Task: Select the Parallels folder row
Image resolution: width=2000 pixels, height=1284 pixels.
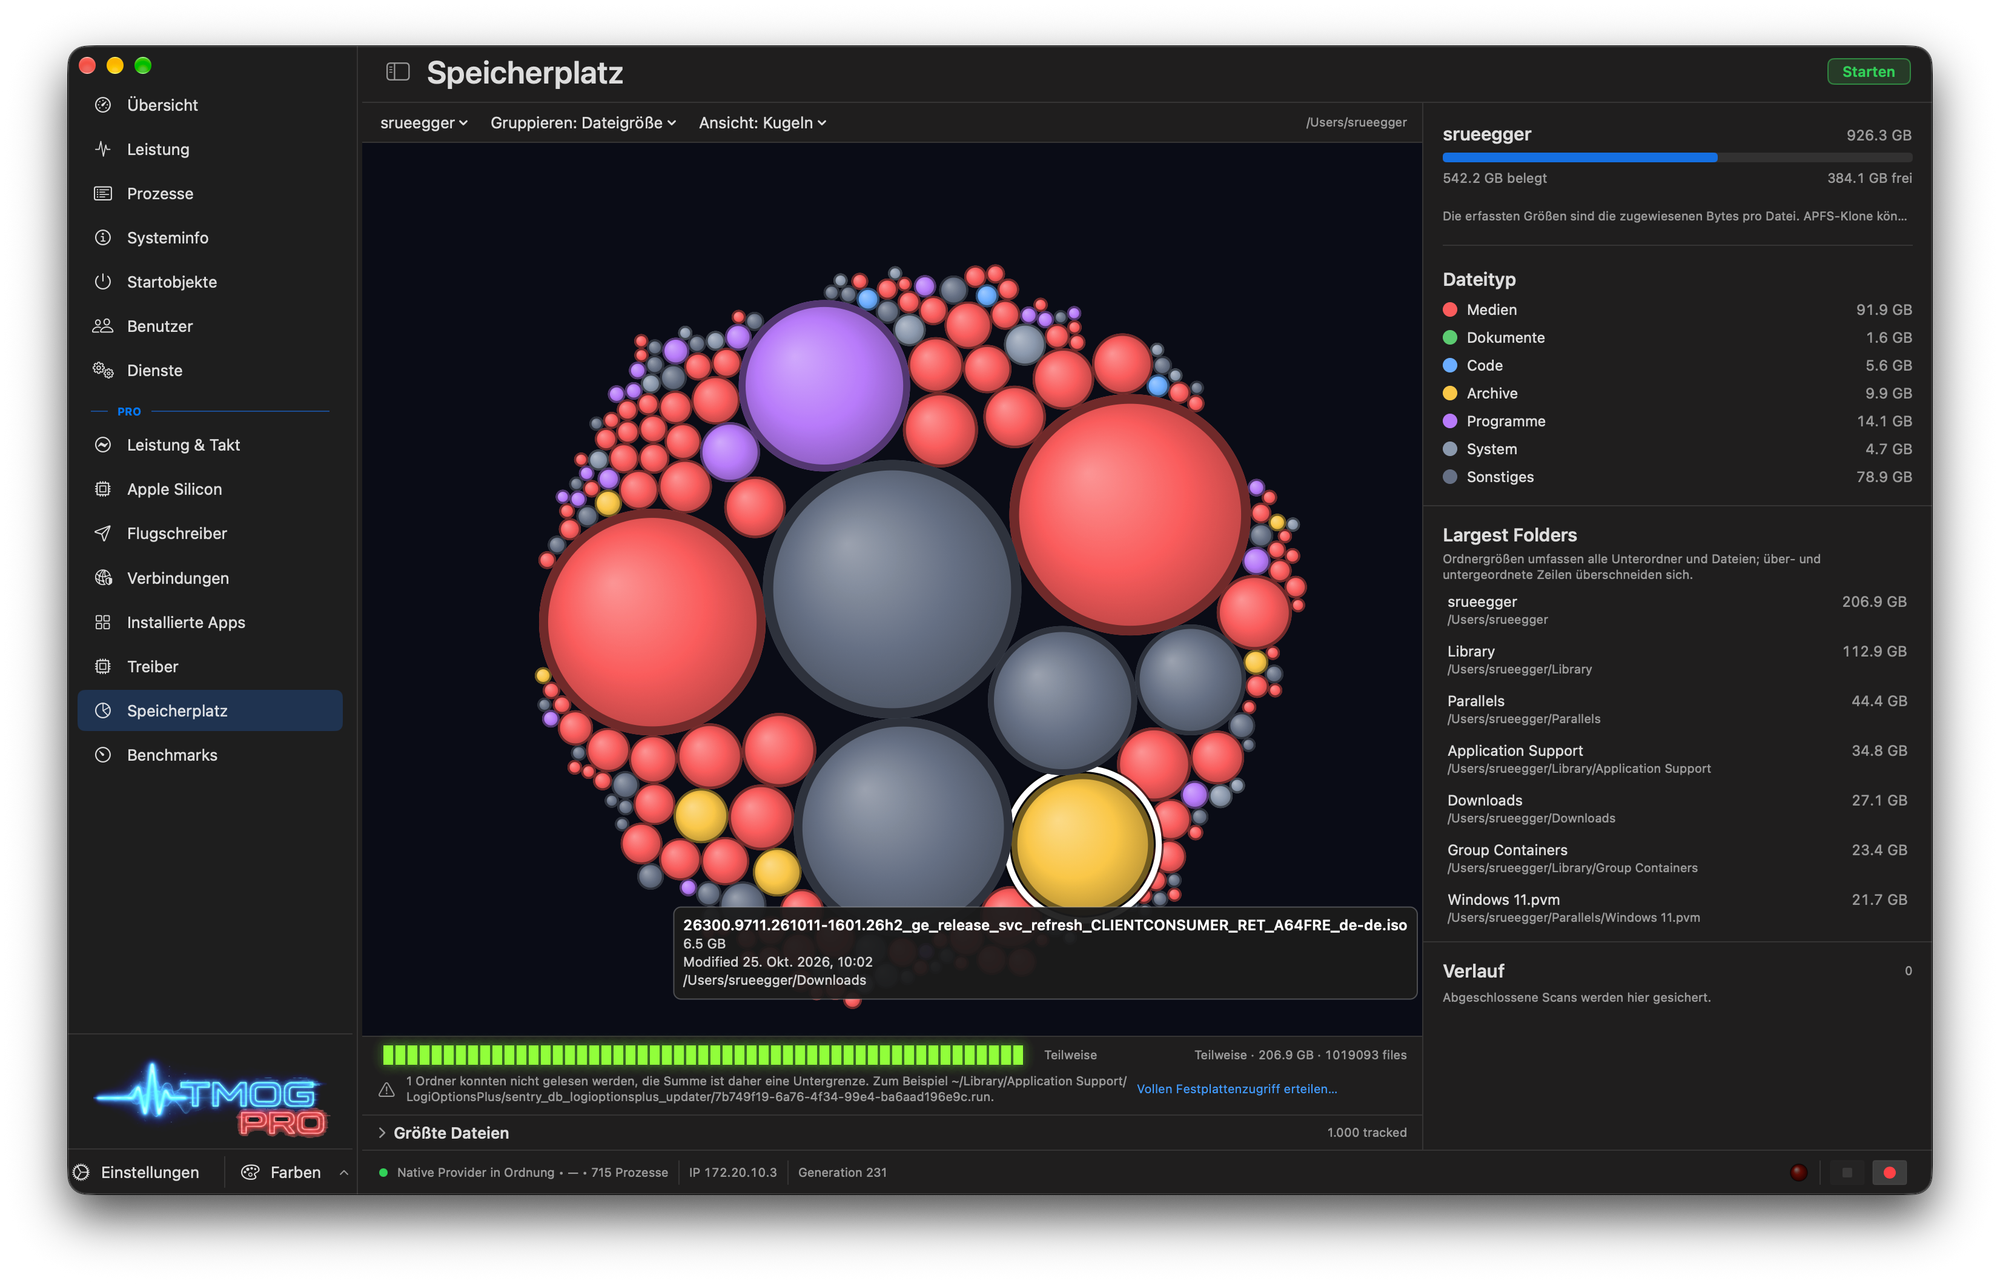Action: click(1677, 709)
